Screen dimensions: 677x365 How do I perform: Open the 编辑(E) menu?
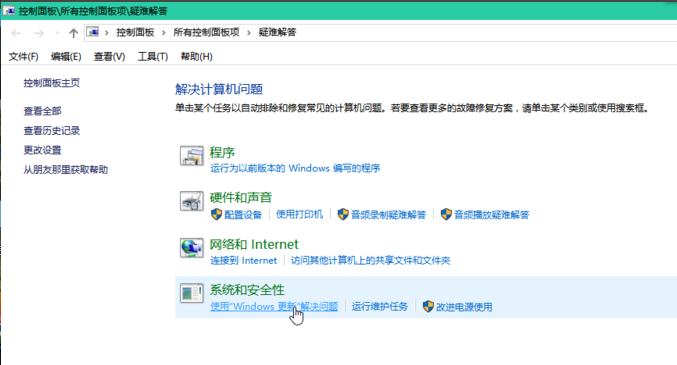pos(66,57)
